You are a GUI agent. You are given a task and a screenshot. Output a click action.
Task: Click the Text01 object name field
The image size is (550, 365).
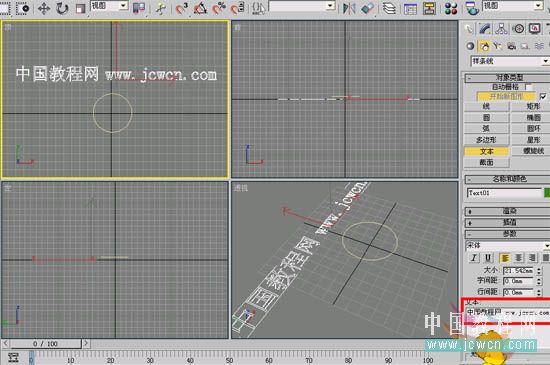(x=504, y=193)
